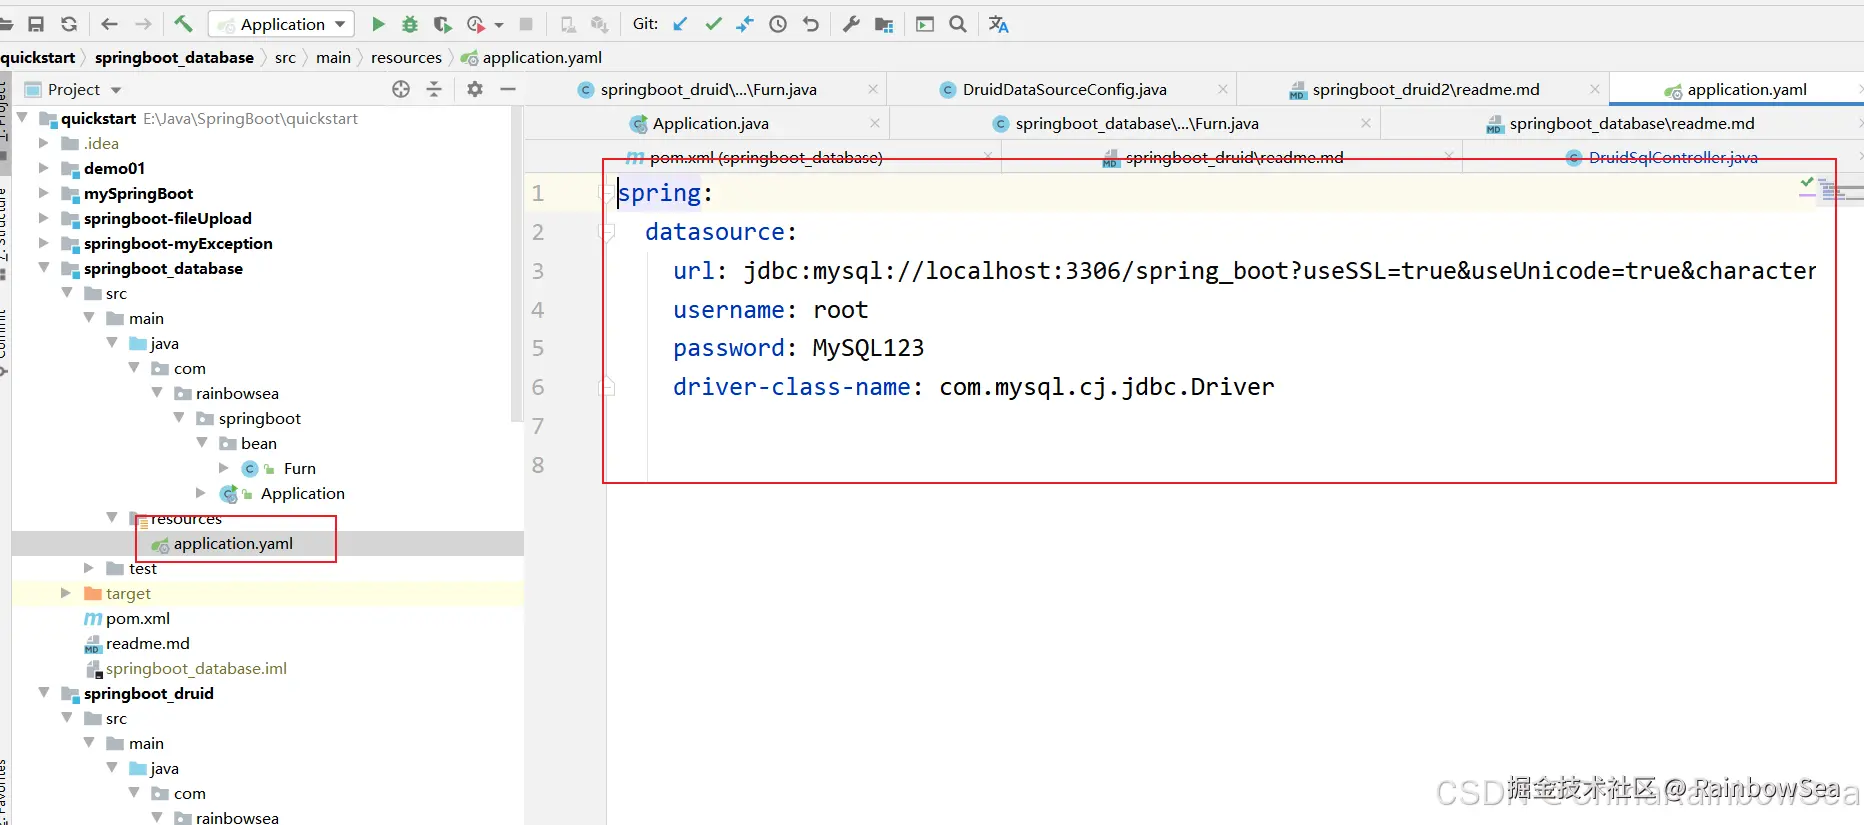Open settings wrench icon in toolbar
Image resolution: width=1864 pixels, height=825 pixels.
(x=851, y=24)
